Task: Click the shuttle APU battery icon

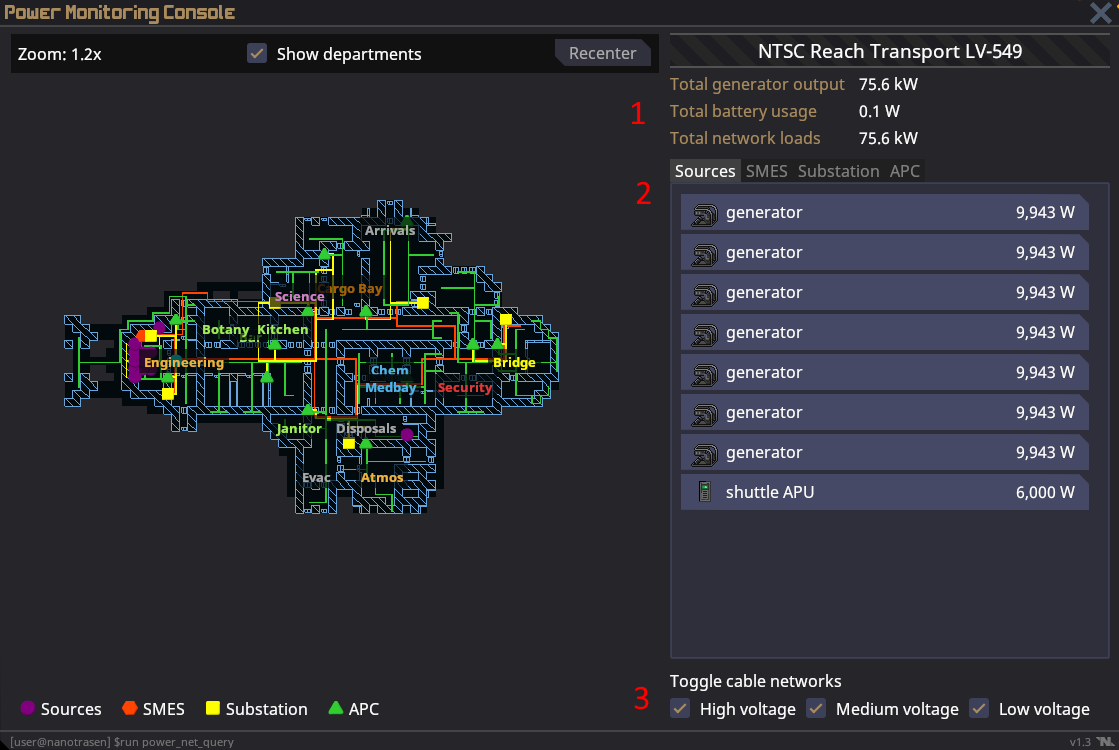Action: pyautogui.click(x=705, y=492)
